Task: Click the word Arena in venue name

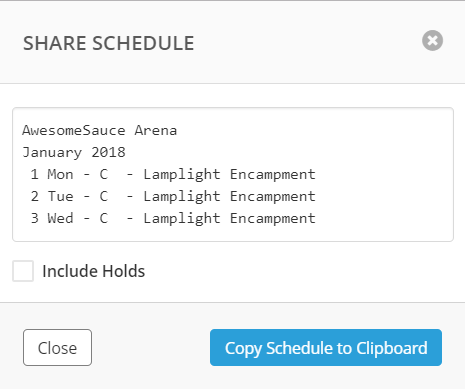Action: click(x=156, y=130)
